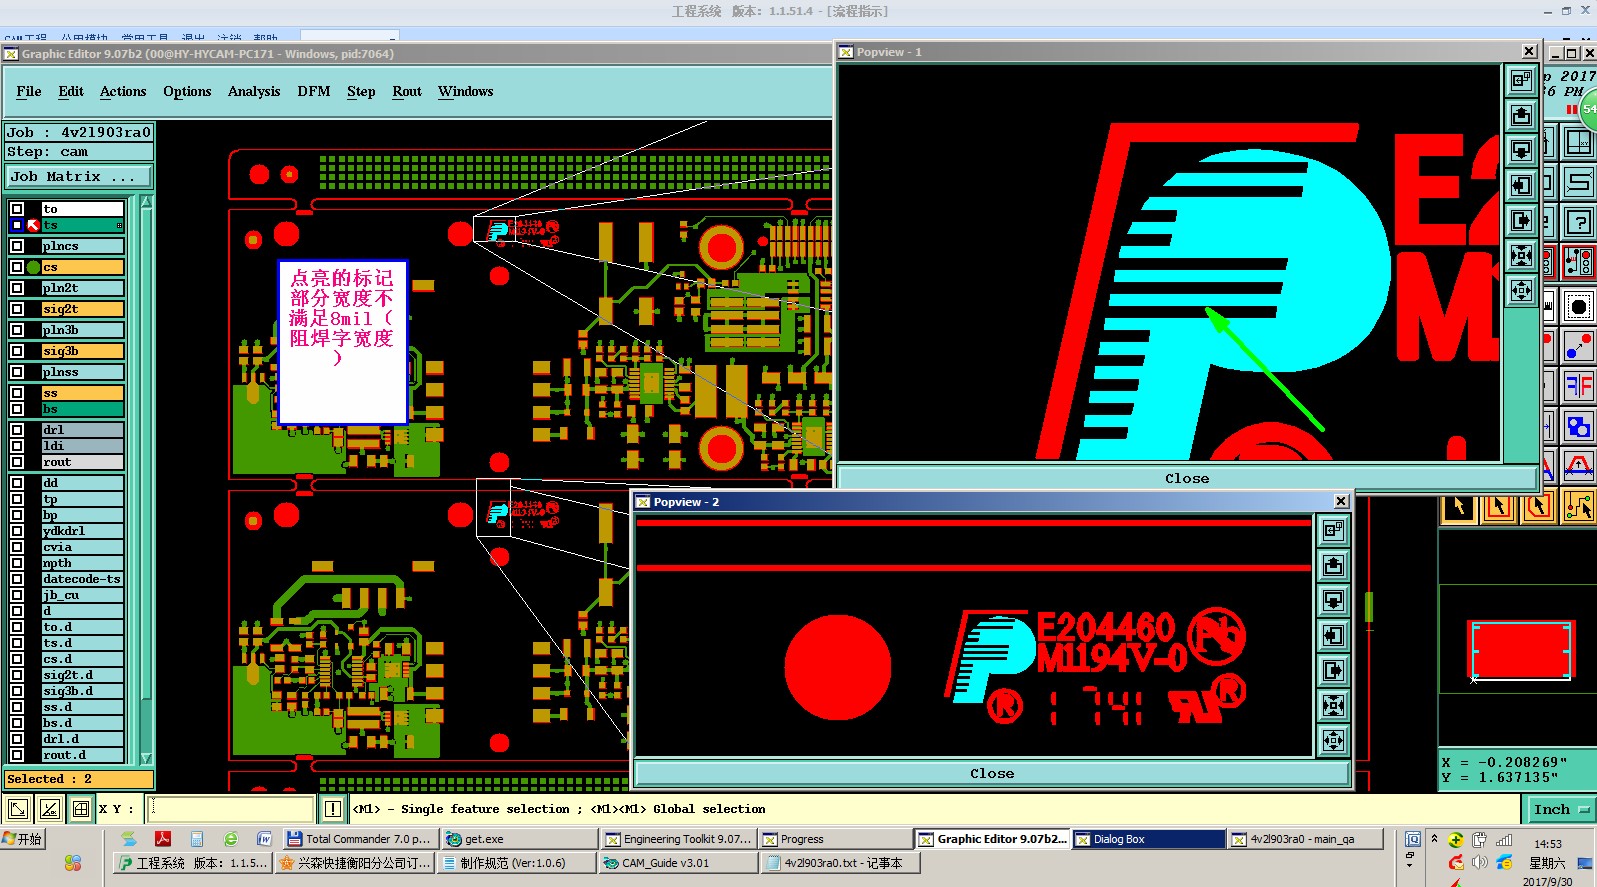Open the Windows menu
This screenshot has width=1597, height=887.
(466, 91)
